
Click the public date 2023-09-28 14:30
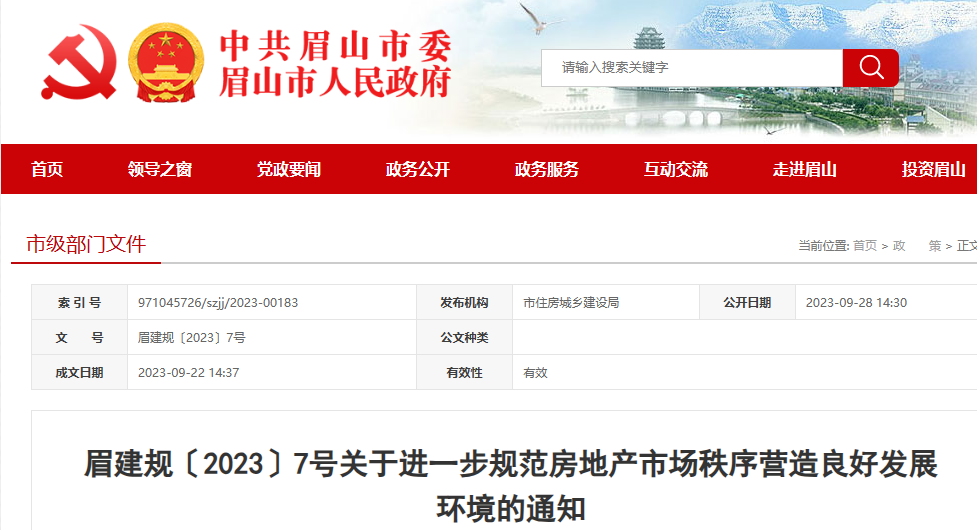(856, 303)
